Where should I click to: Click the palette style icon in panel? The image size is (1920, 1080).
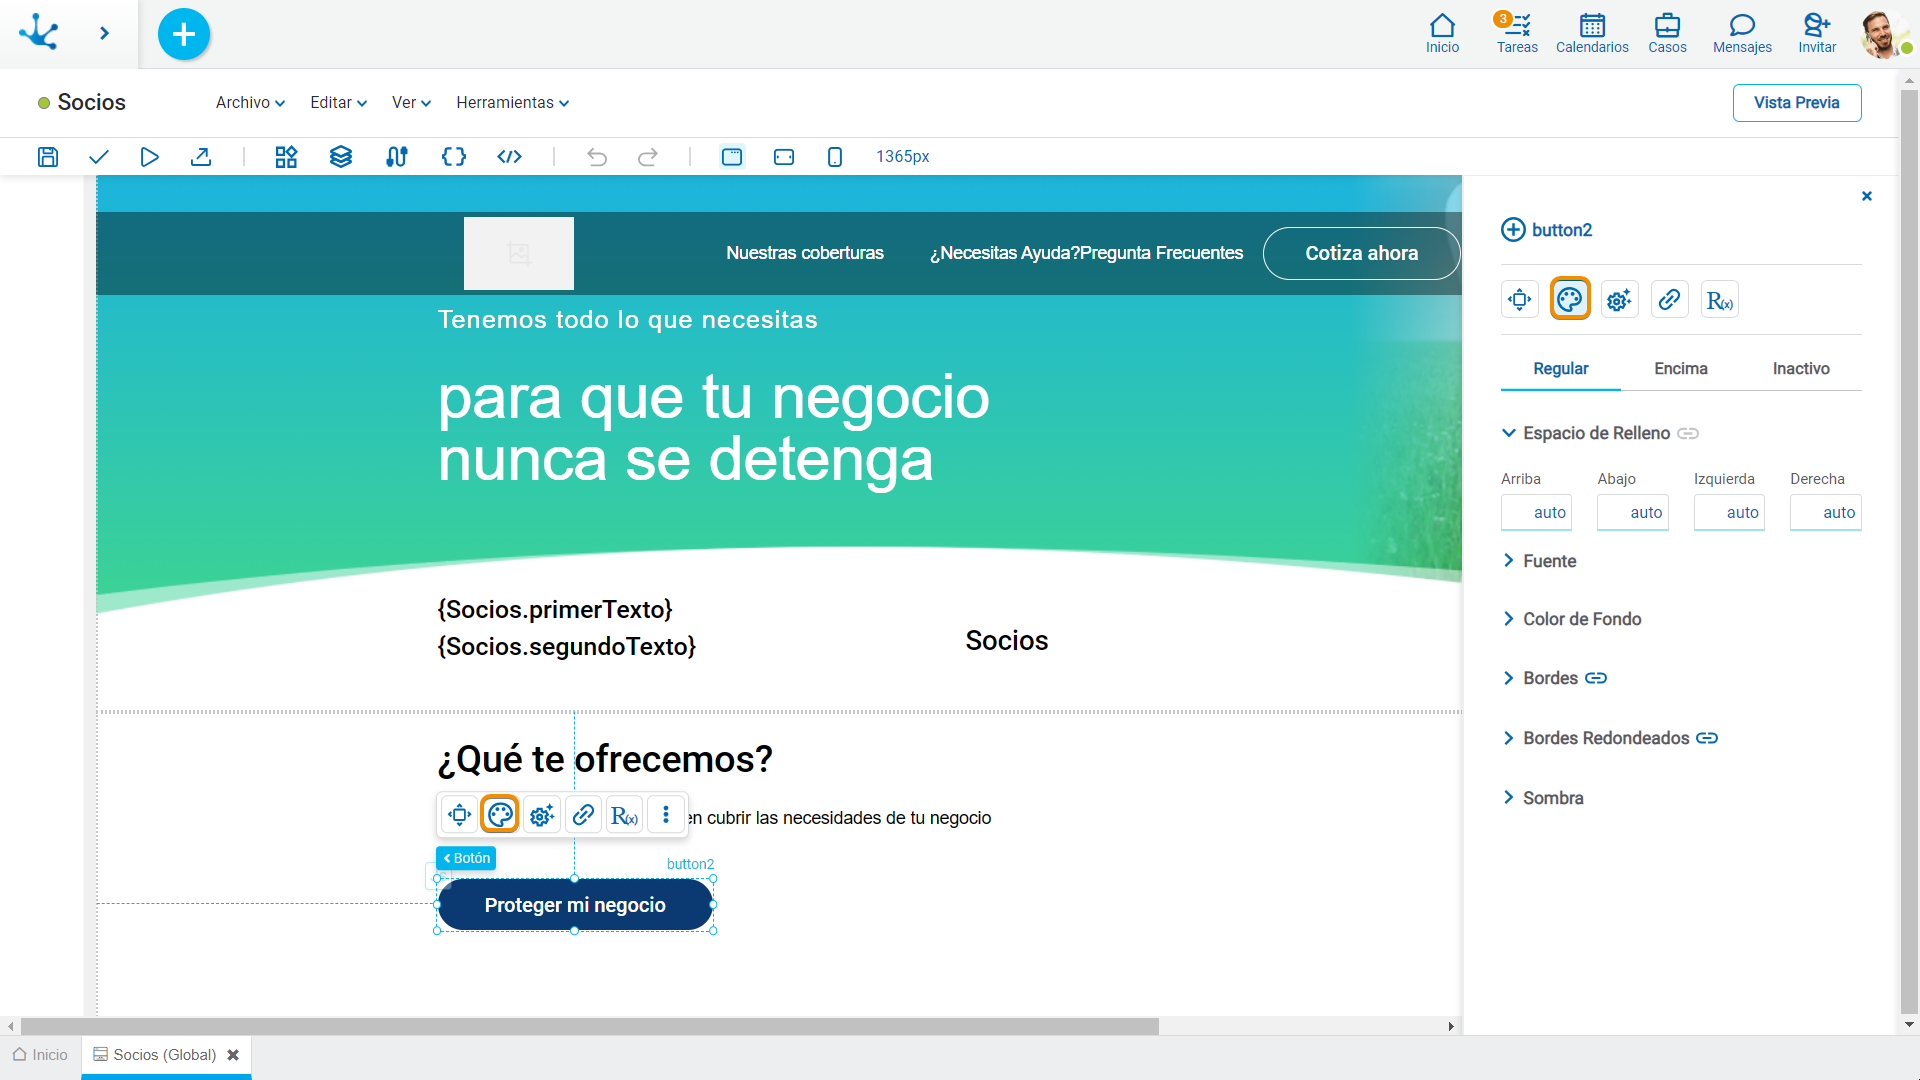(1570, 299)
